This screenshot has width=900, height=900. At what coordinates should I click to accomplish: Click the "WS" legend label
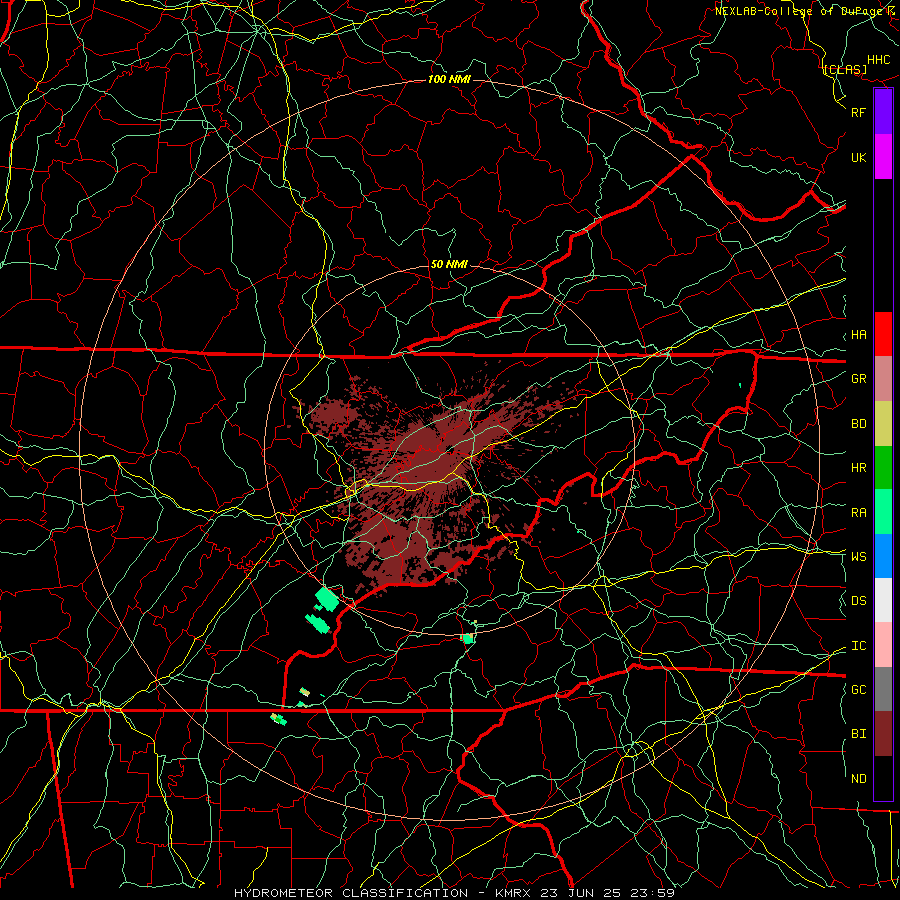[858, 557]
